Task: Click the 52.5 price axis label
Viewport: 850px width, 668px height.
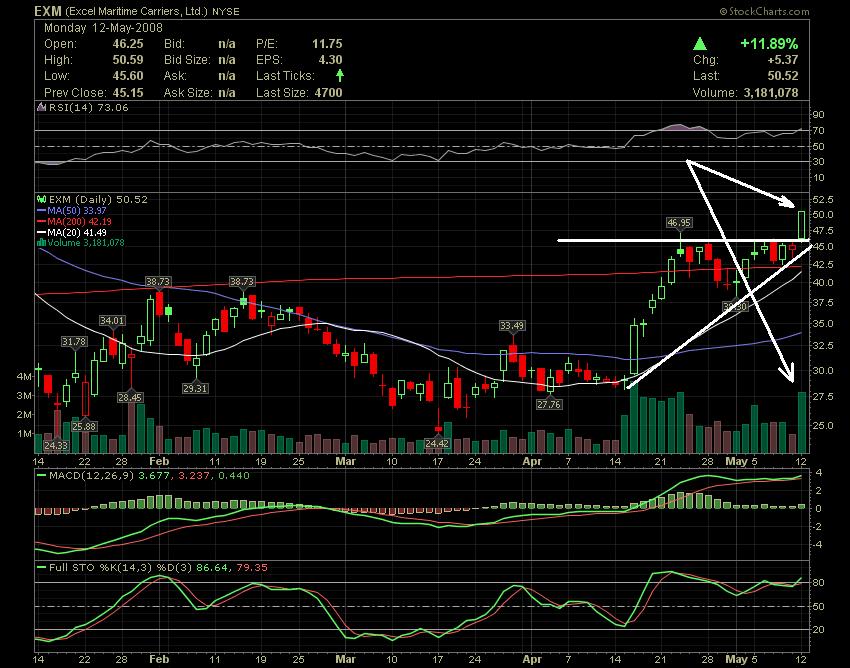Action: pos(823,200)
